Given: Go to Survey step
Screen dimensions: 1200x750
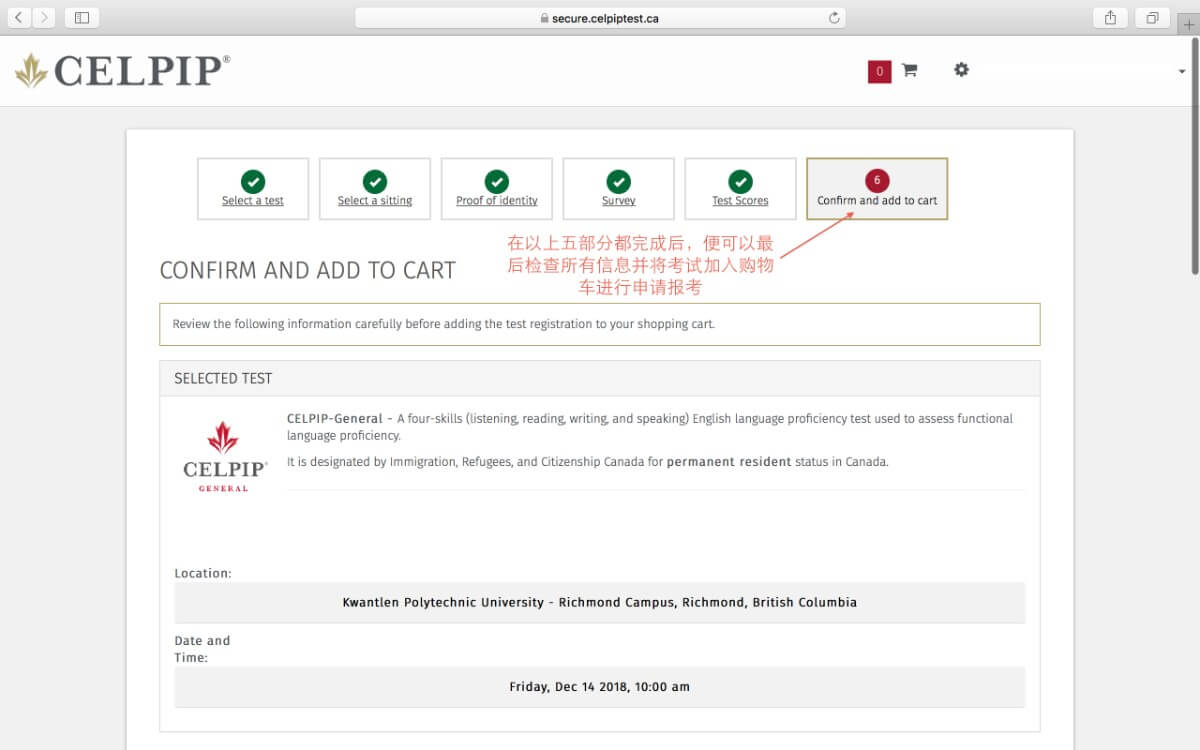Looking at the screenshot, I should 619,189.
